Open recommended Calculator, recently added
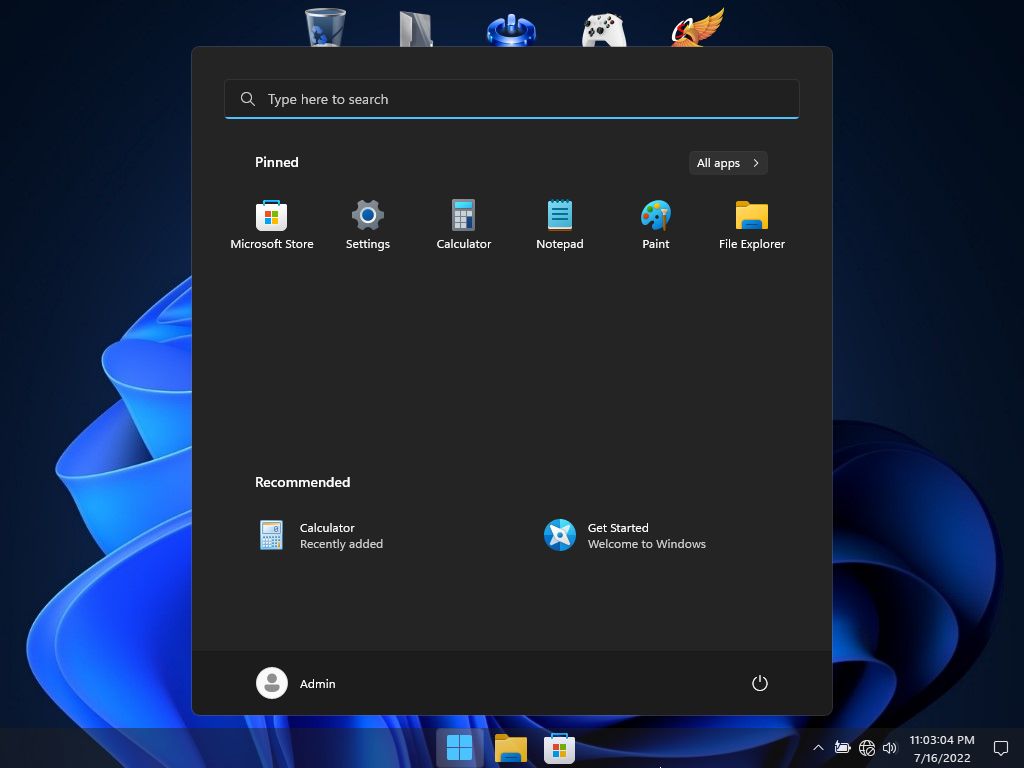1024x768 pixels. pos(321,536)
